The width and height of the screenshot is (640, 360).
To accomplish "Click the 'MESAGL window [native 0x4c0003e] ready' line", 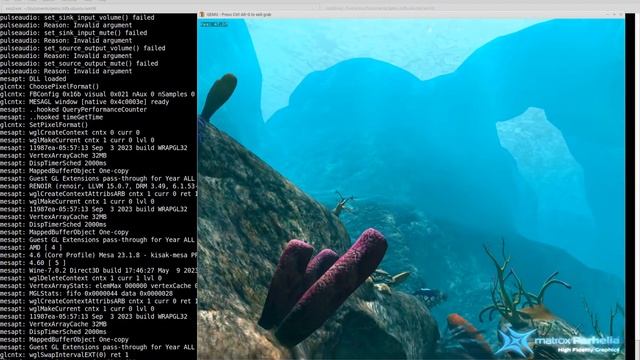I will [x=84, y=102].
